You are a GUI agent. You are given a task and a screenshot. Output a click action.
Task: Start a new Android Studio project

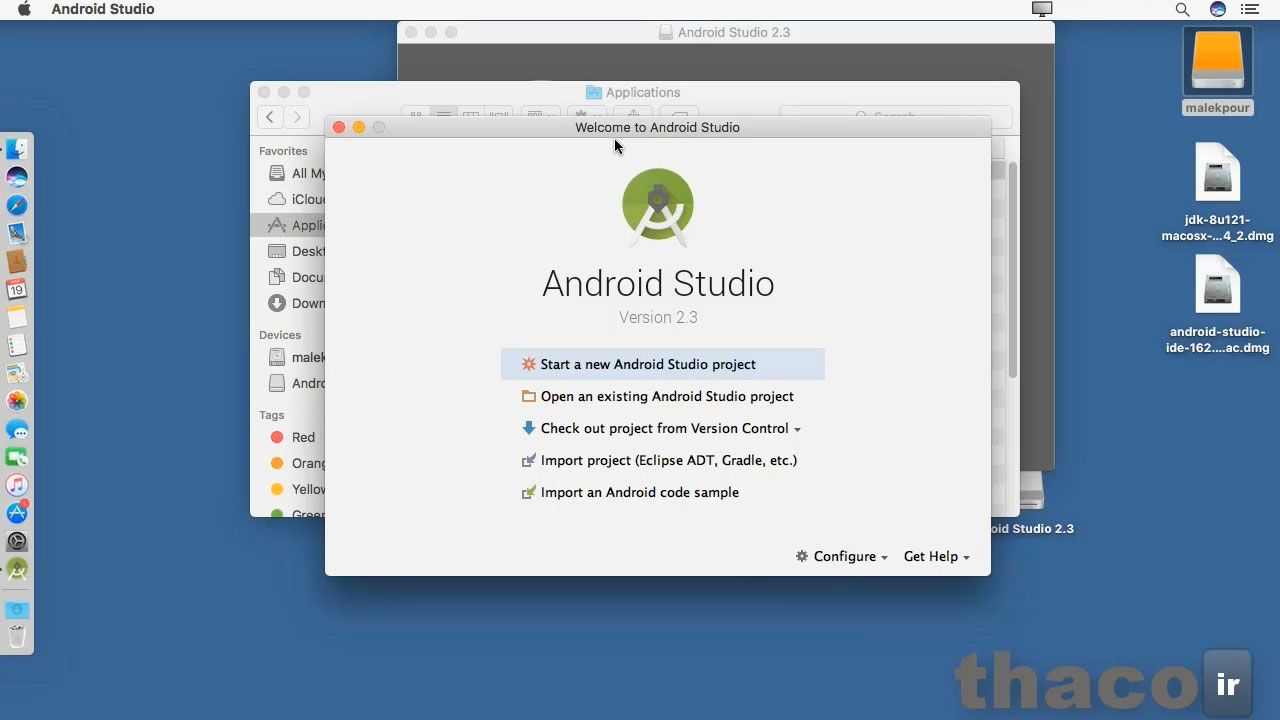(662, 364)
